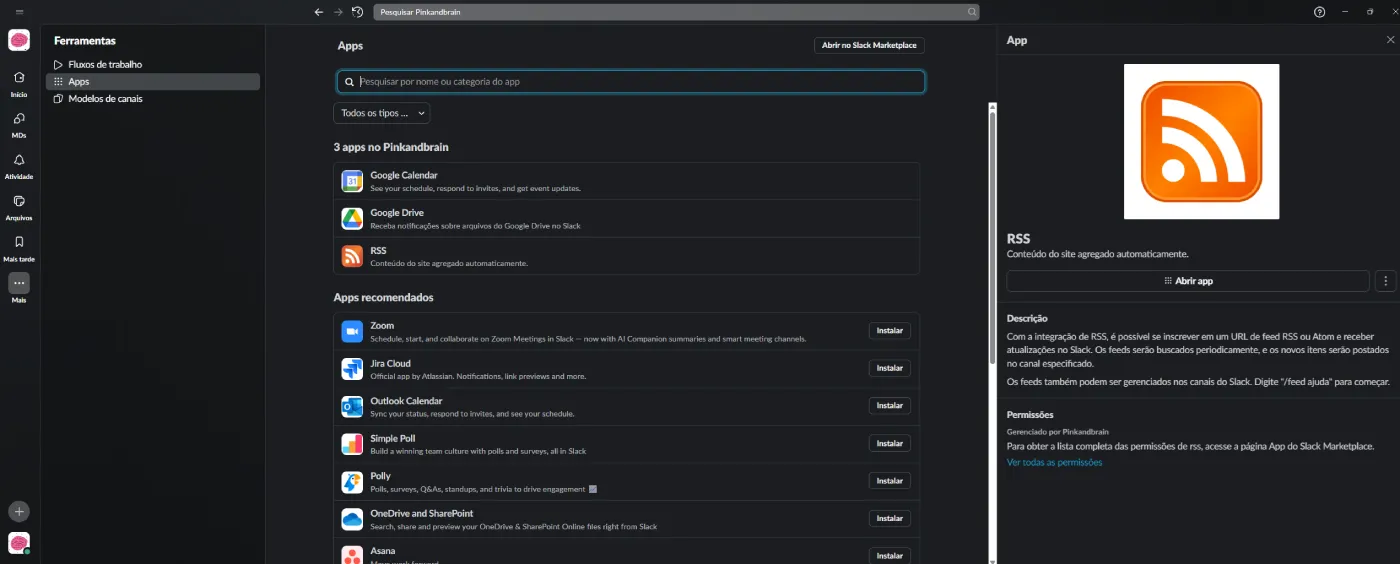The width and height of the screenshot is (1400, 564).
Task: Open the RSS app more options menu
Action: tap(1385, 281)
